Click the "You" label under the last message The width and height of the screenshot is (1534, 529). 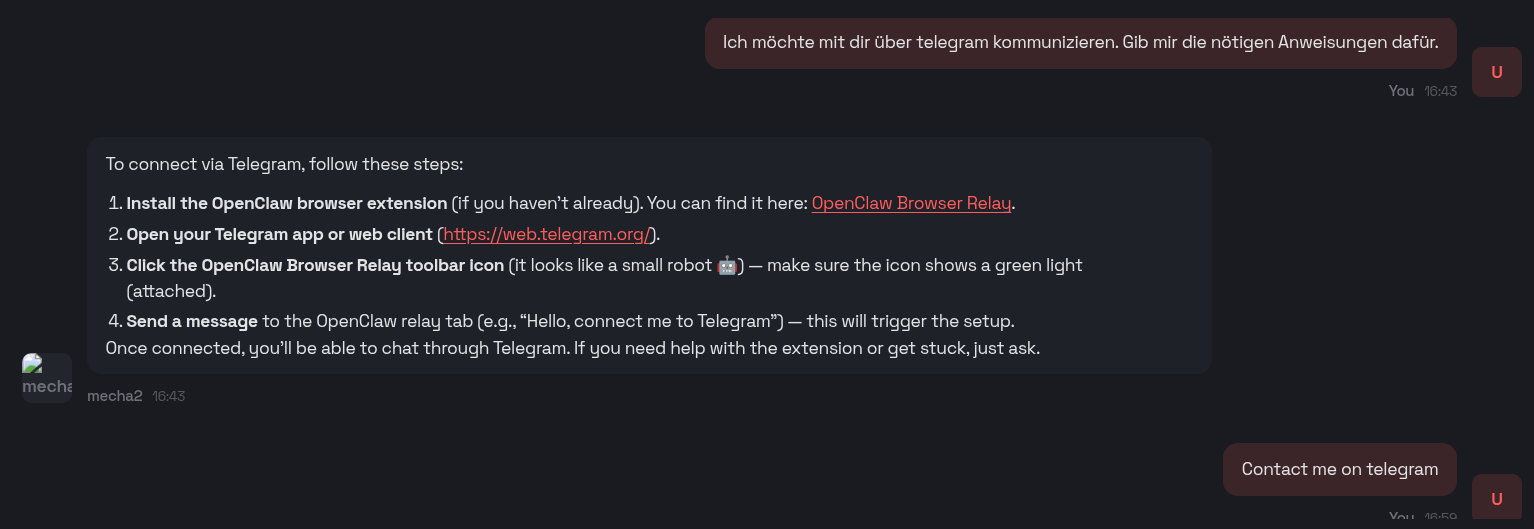click(x=1401, y=517)
